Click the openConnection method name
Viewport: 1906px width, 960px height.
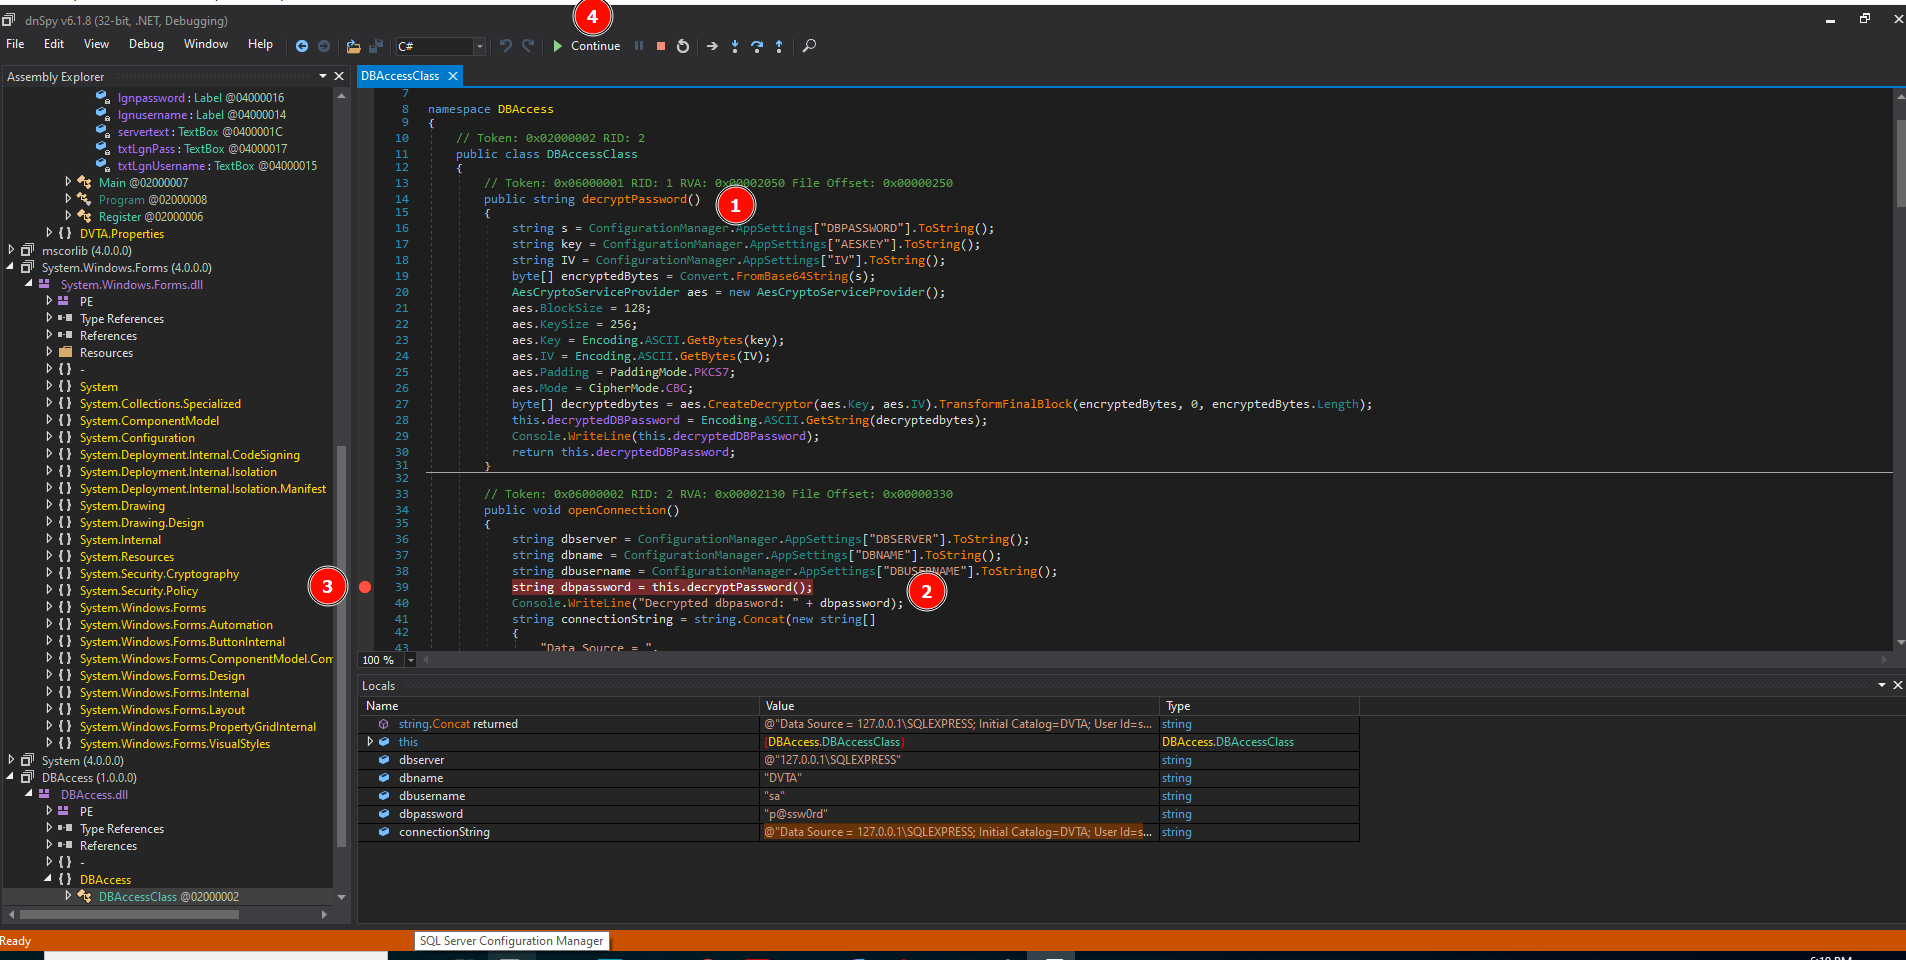[x=617, y=510]
